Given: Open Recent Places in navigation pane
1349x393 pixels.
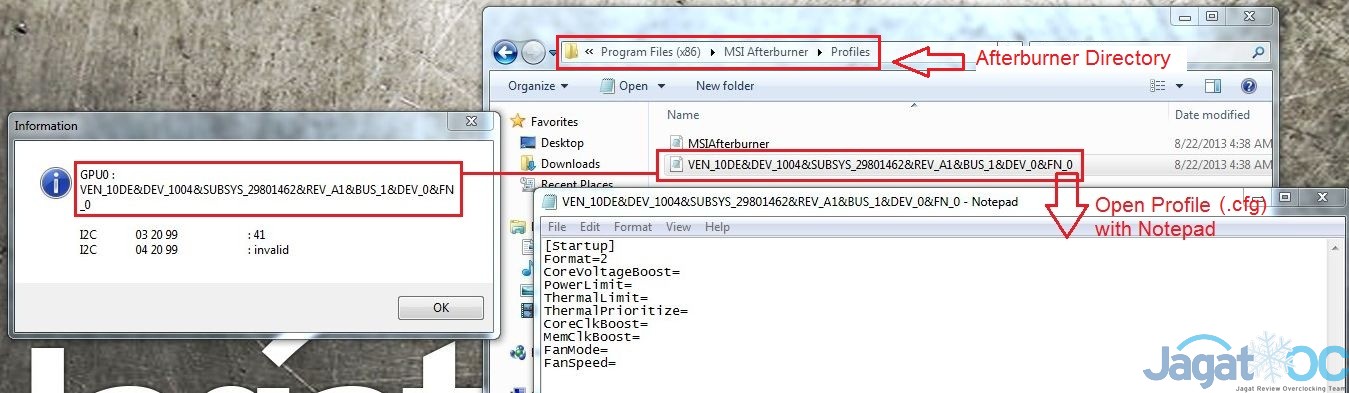Looking at the screenshot, I should [577, 184].
